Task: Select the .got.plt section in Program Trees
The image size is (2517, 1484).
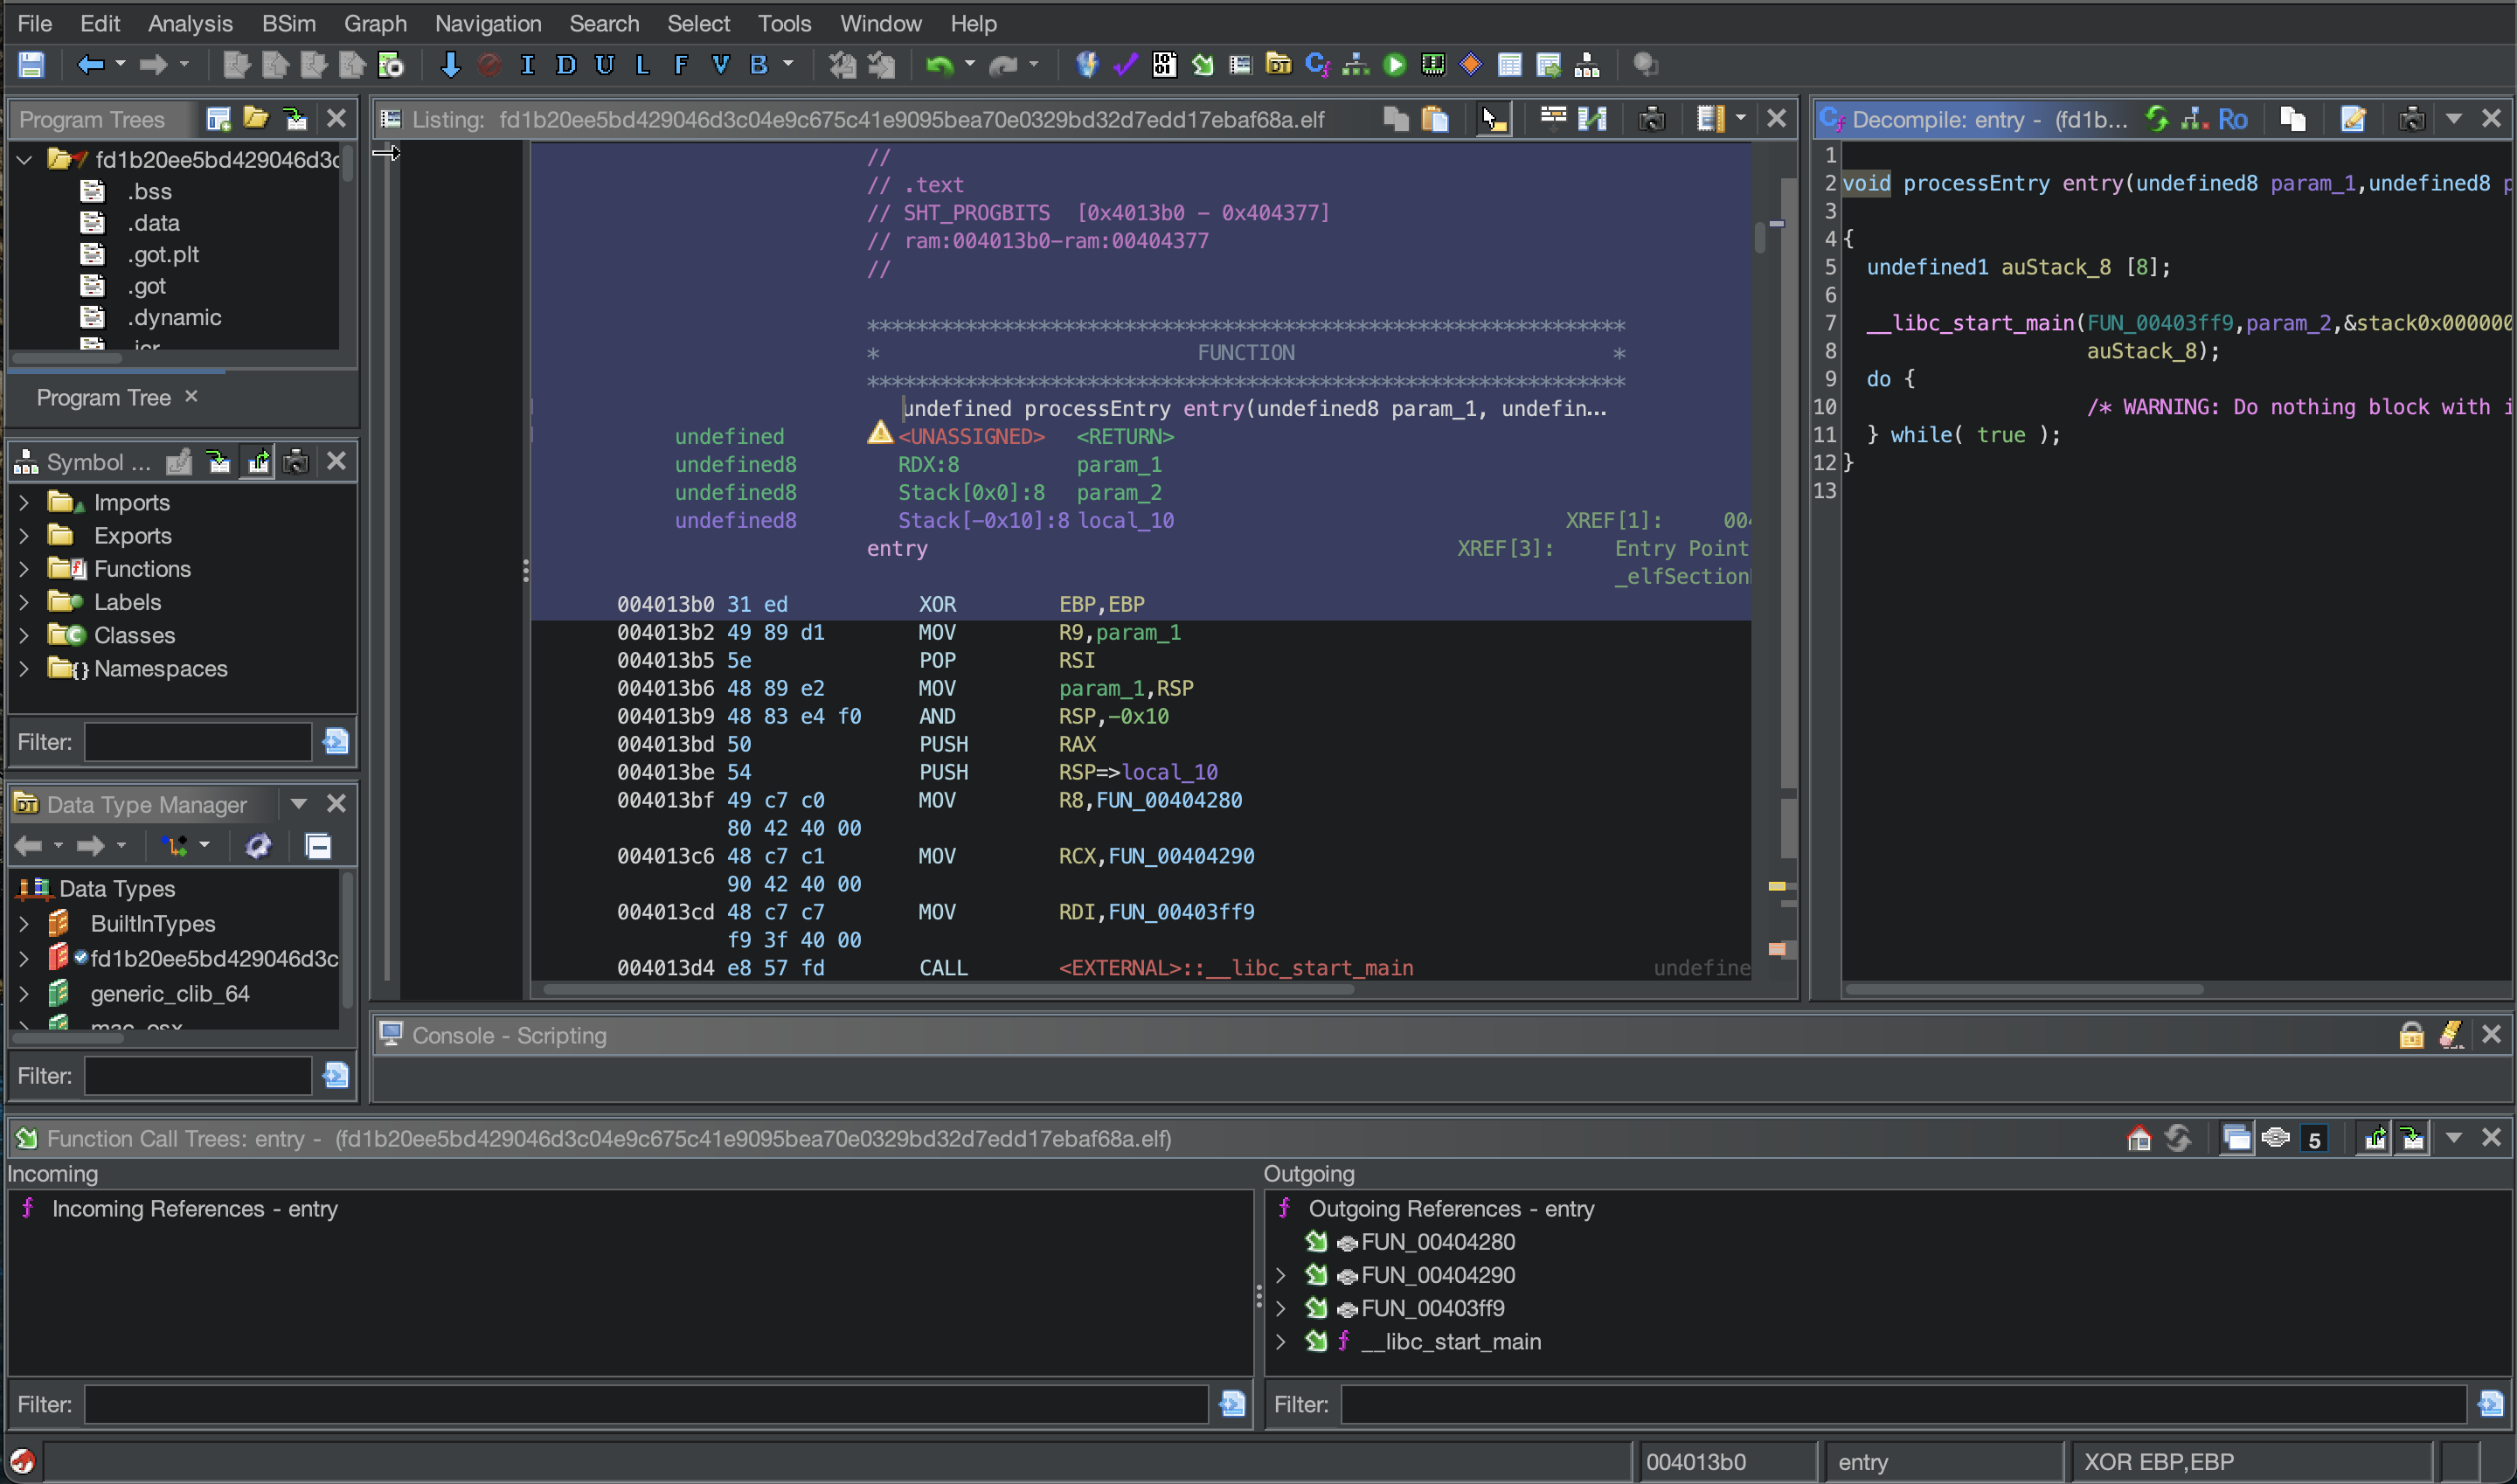Action: click(163, 254)
